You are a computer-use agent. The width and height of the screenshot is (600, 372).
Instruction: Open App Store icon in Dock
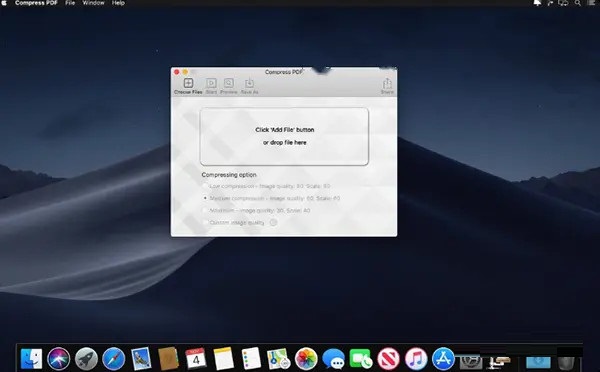(x=443, y=359)
